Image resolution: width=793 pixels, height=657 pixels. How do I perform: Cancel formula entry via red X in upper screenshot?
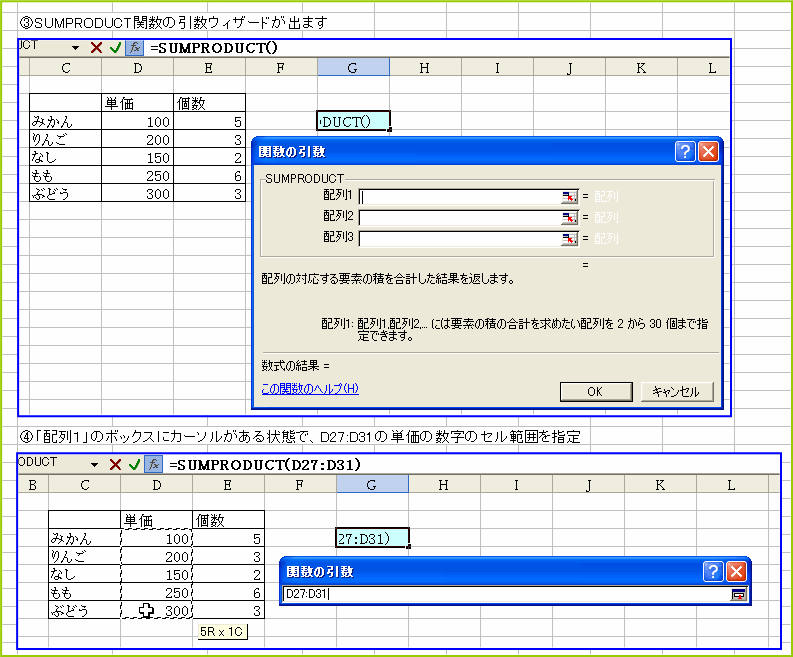(96, 48)
